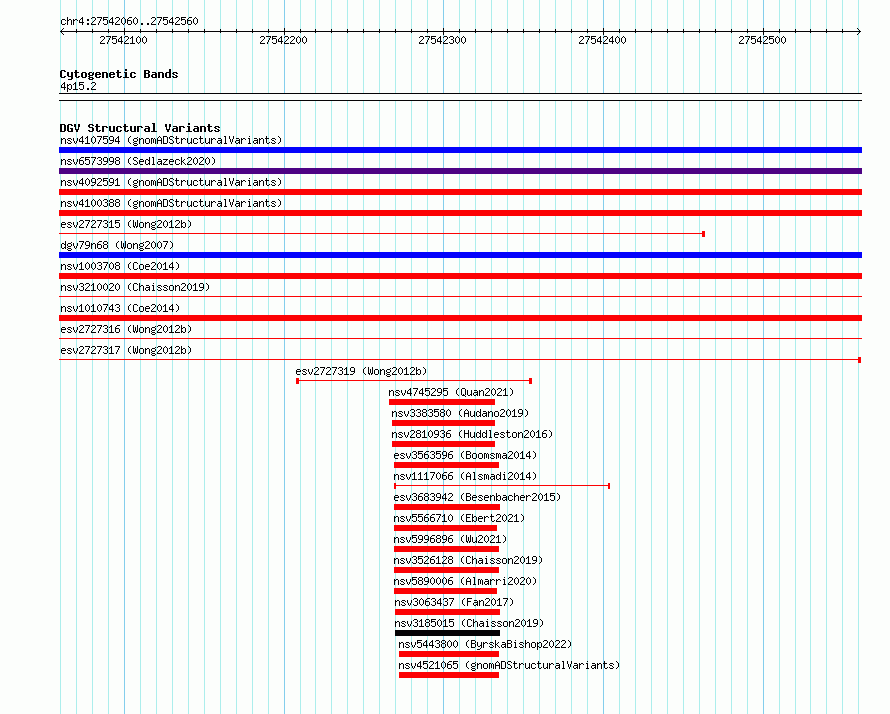Click ruler position 27542100
890x714 pixels.
tap(123, 40)
